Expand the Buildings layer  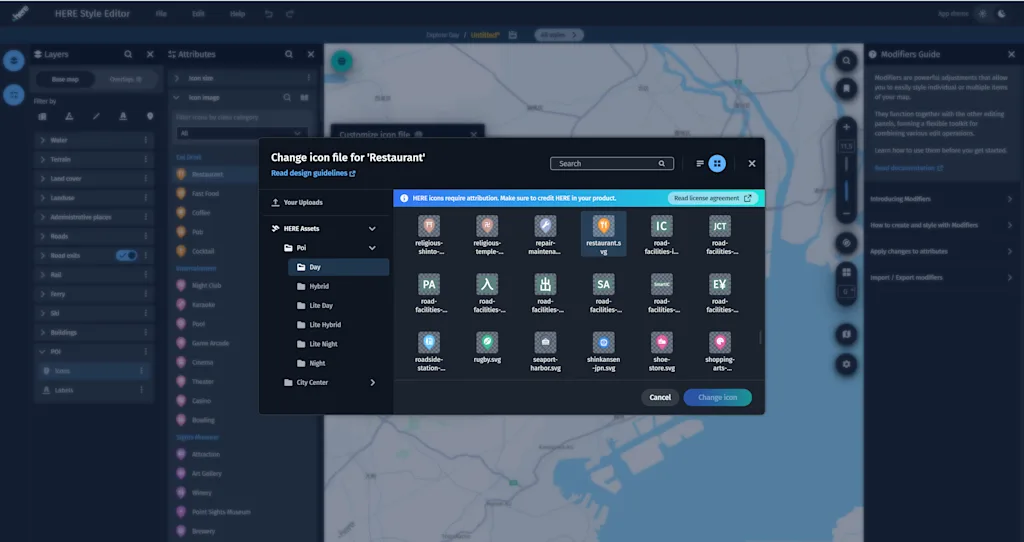(x=42, y=332)
